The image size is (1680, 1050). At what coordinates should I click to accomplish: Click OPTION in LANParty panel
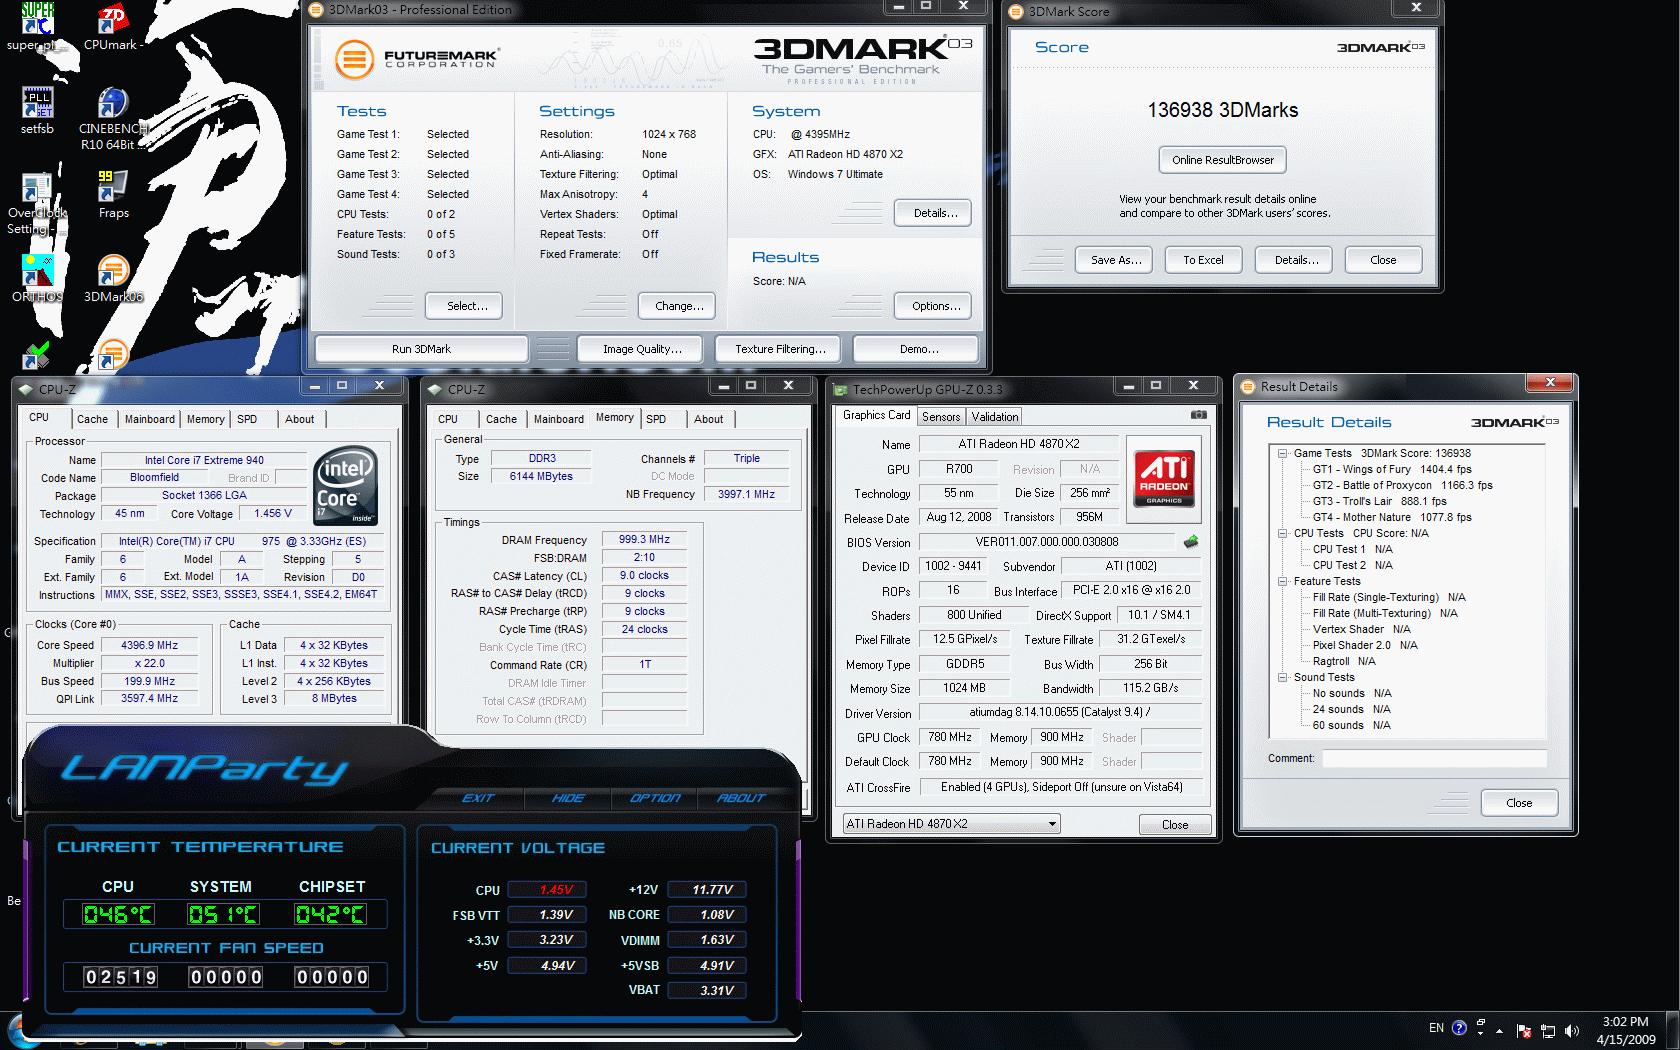tap(655, 798)
